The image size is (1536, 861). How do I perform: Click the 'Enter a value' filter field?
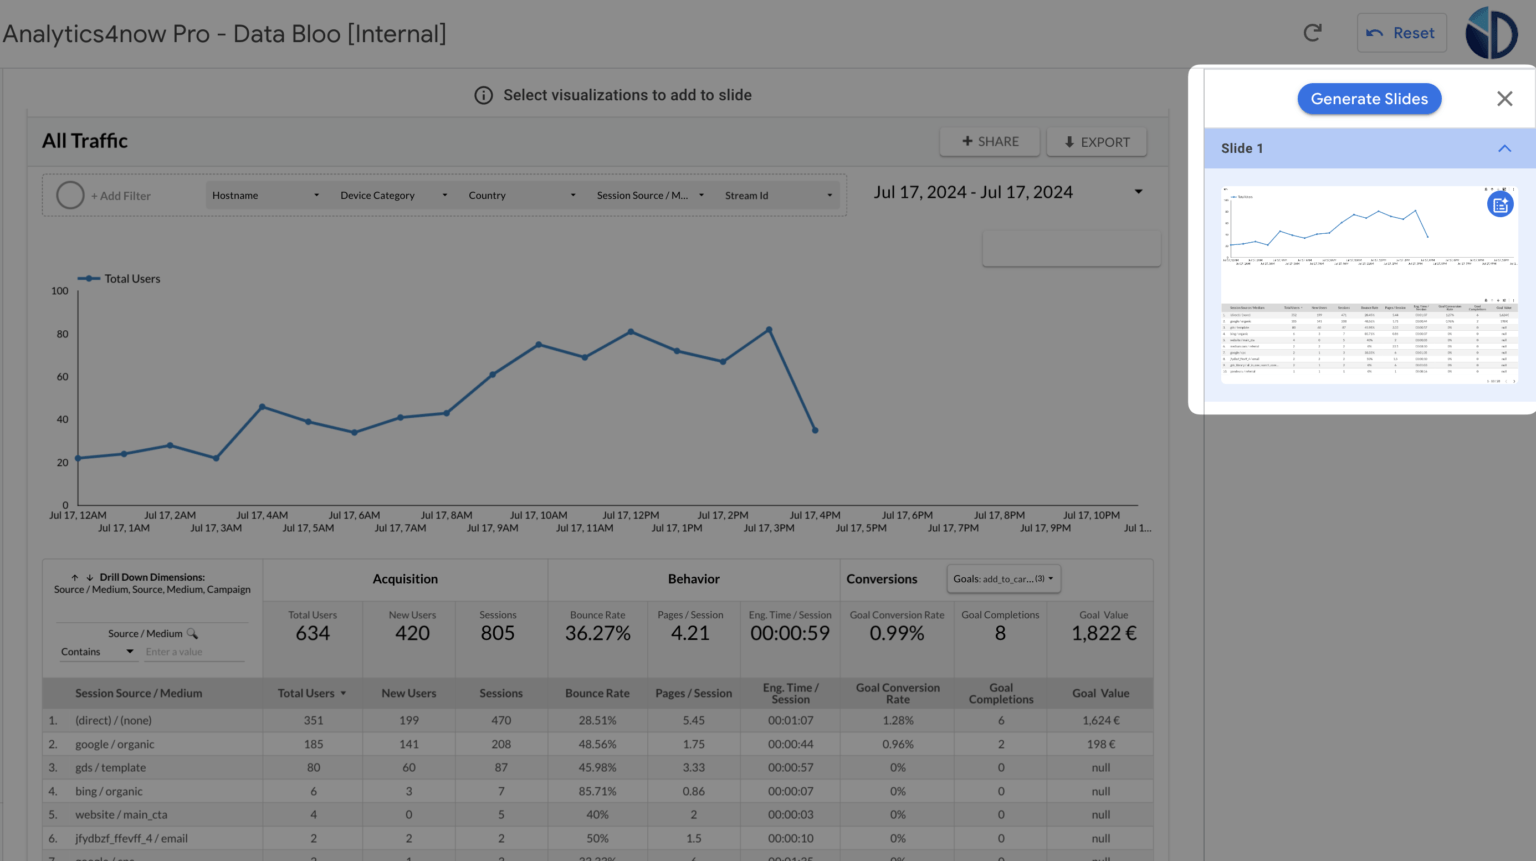194,651
